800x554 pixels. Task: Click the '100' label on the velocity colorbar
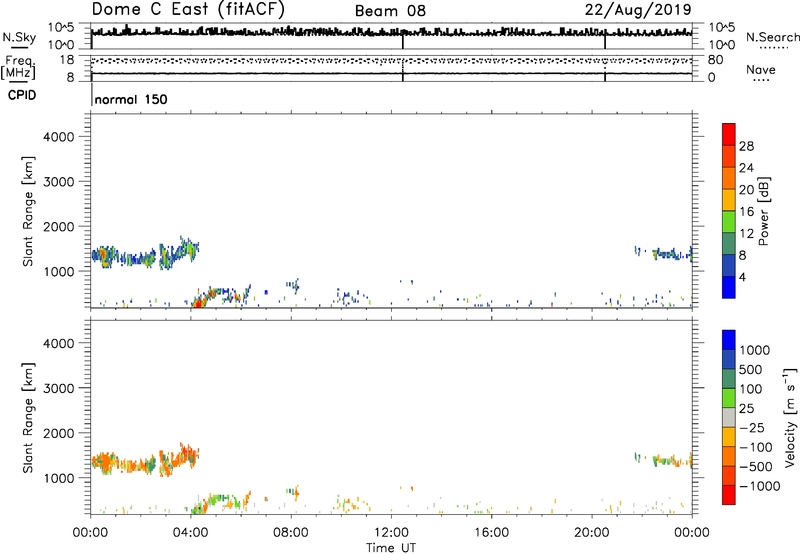point(751,389)
